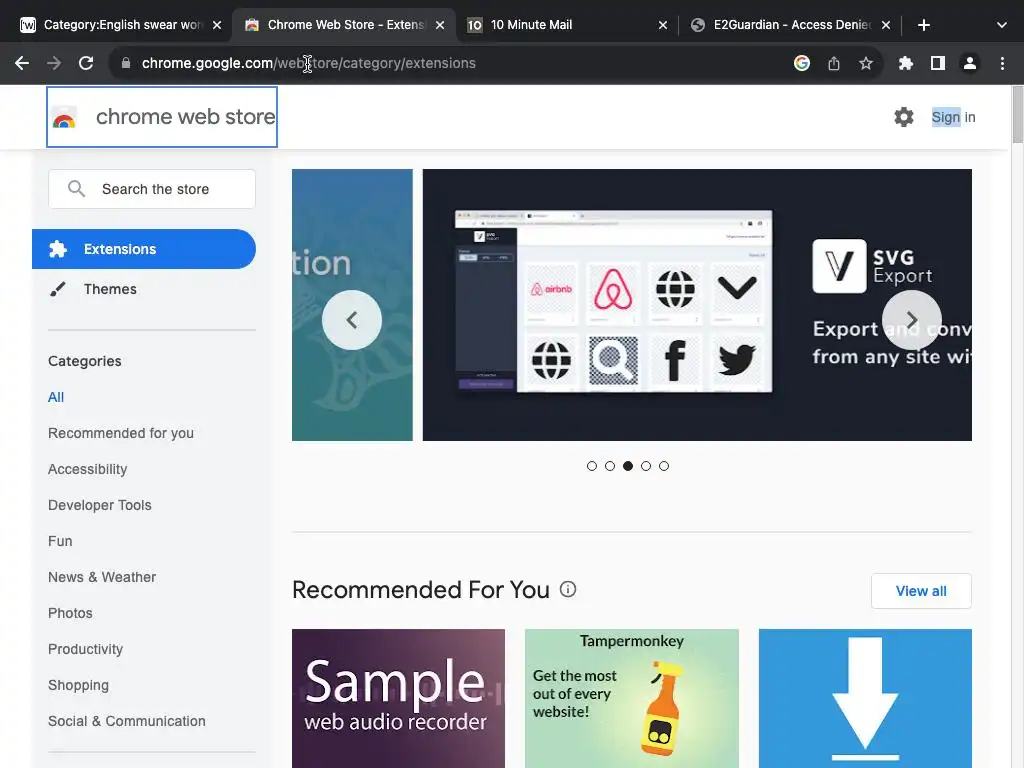
Task: Filter by Fun category
Action: [60, 541]
